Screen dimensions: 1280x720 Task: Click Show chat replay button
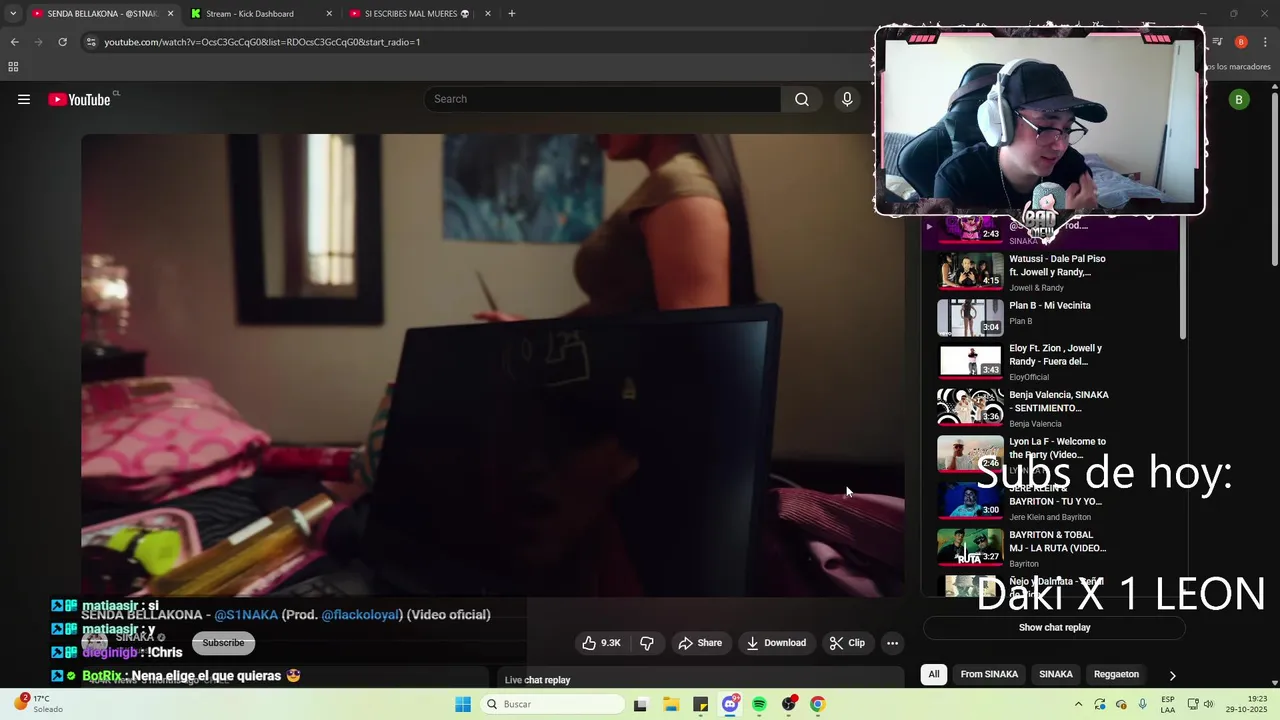pyautogui.click(x=1054, y=628)
